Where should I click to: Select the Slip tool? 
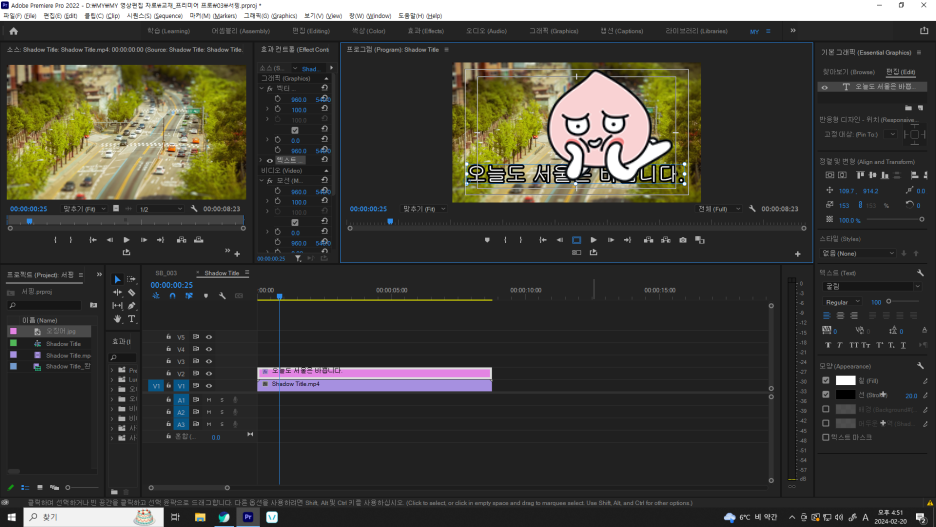pyautogui.click(x=117, y=306)
